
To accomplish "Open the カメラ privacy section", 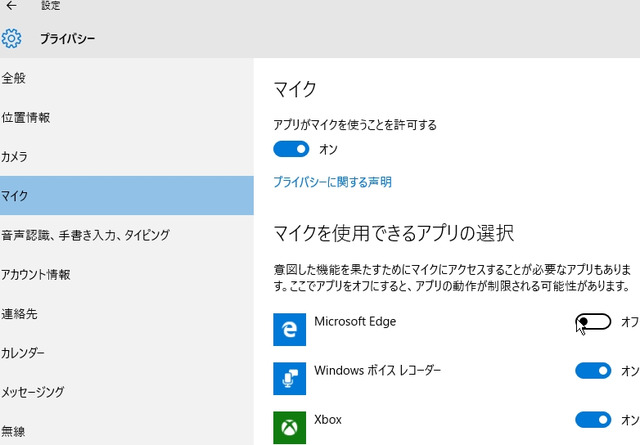I will click(127, 156).
